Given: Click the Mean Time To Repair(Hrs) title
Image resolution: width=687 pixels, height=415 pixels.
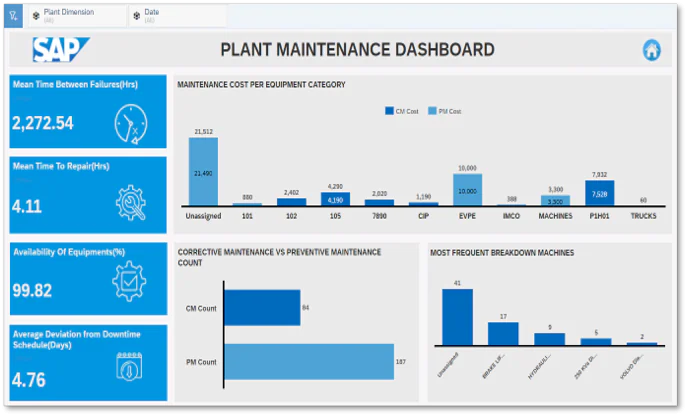Looking at the screenshot, I should 61,166.
